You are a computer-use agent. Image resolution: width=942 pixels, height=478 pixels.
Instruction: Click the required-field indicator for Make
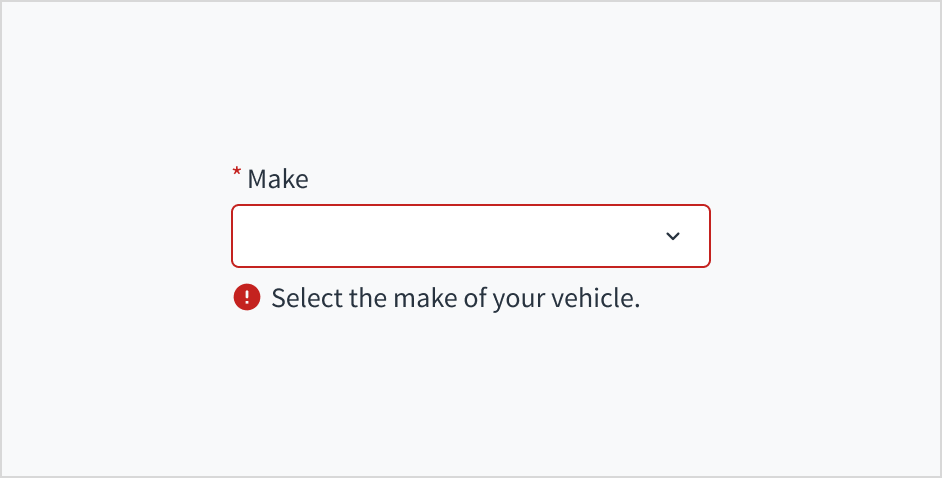pyautogui.click(x=237, y=175)
